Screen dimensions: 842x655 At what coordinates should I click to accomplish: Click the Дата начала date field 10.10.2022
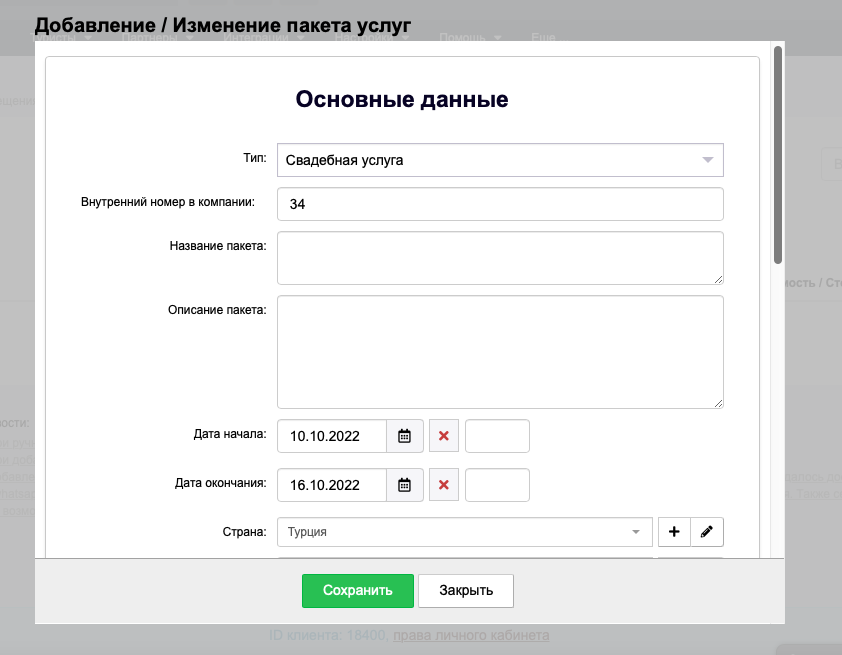(332, 436)
